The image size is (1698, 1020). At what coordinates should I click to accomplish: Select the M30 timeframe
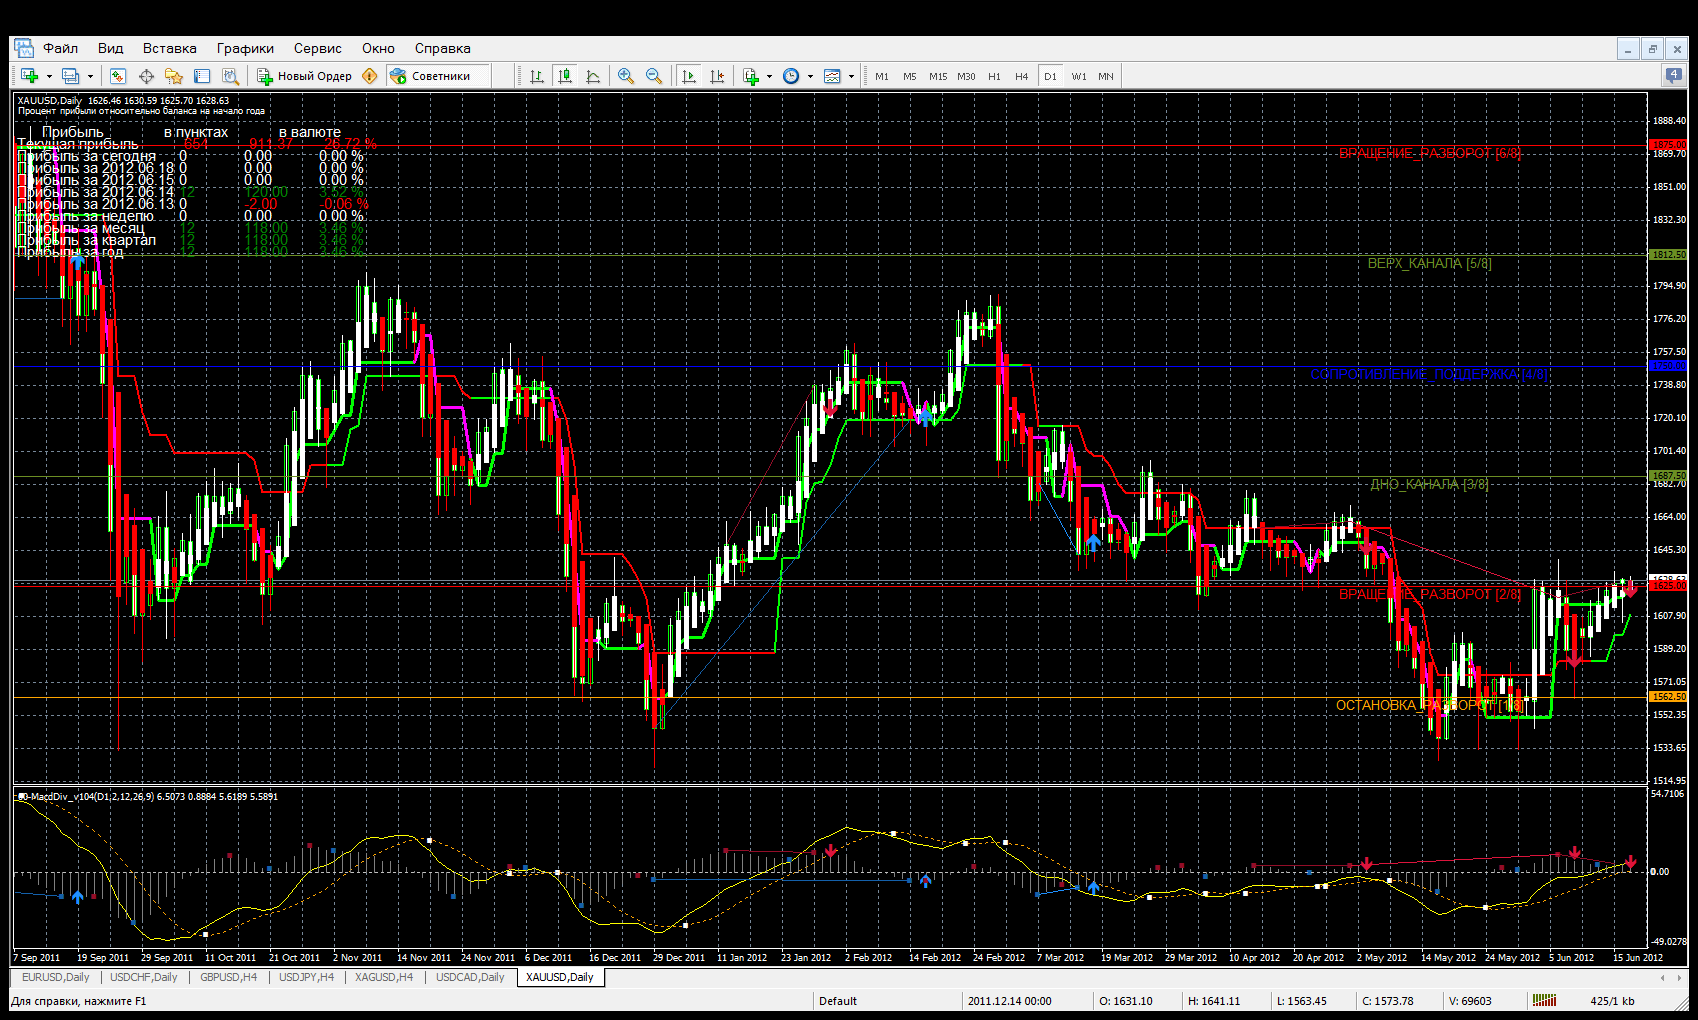[x=966, y=76]
